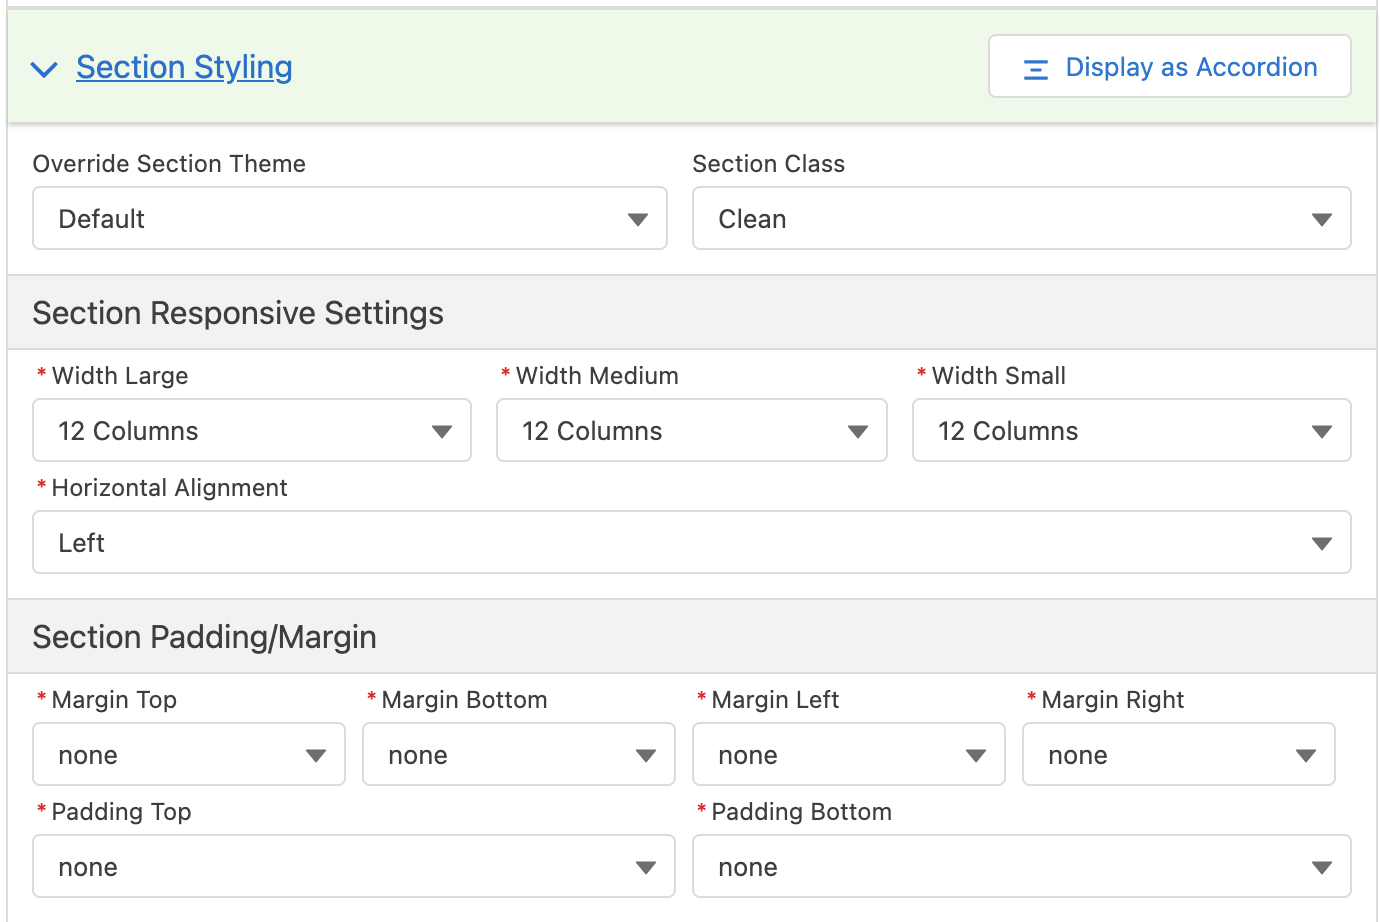
Task: Open the Section Styling link
Action: (184, 67)
